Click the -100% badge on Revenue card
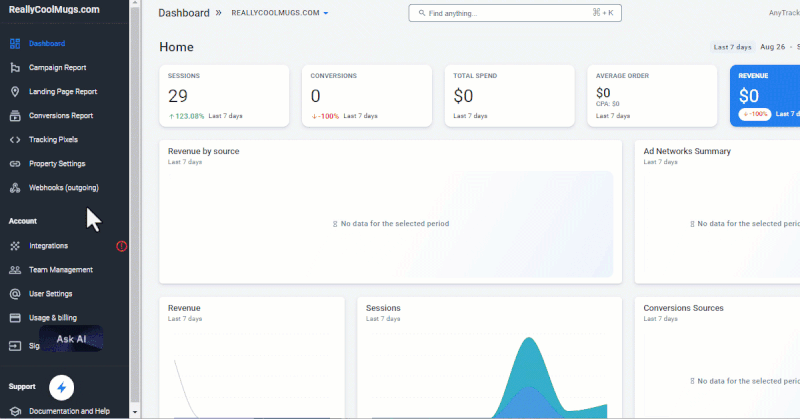 (x=755, y=114)
